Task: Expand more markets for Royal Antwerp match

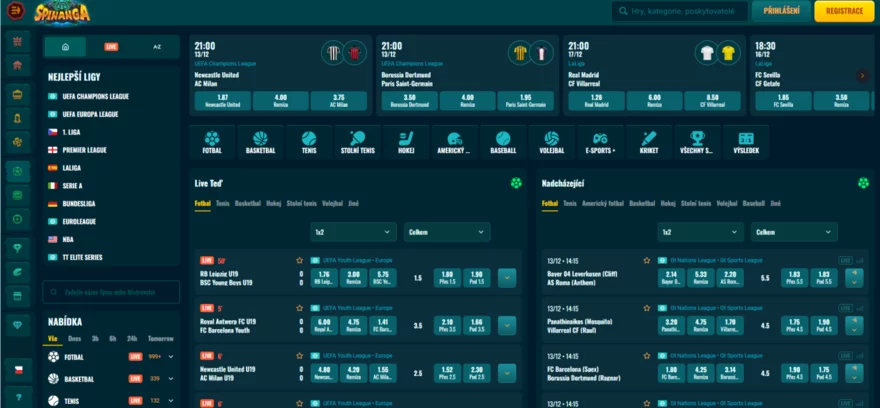Action: pyautogui.click(x=506, y=324)
